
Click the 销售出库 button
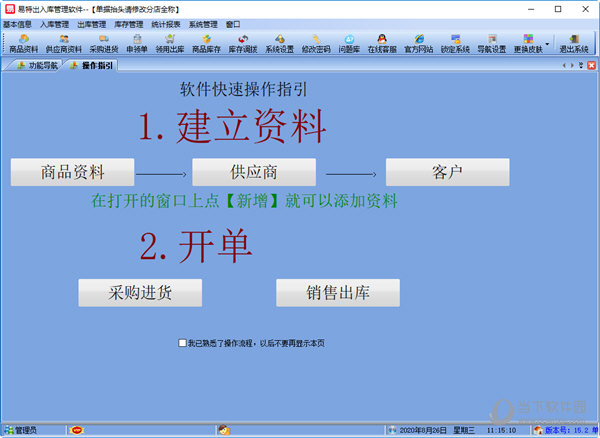[338, 293]
